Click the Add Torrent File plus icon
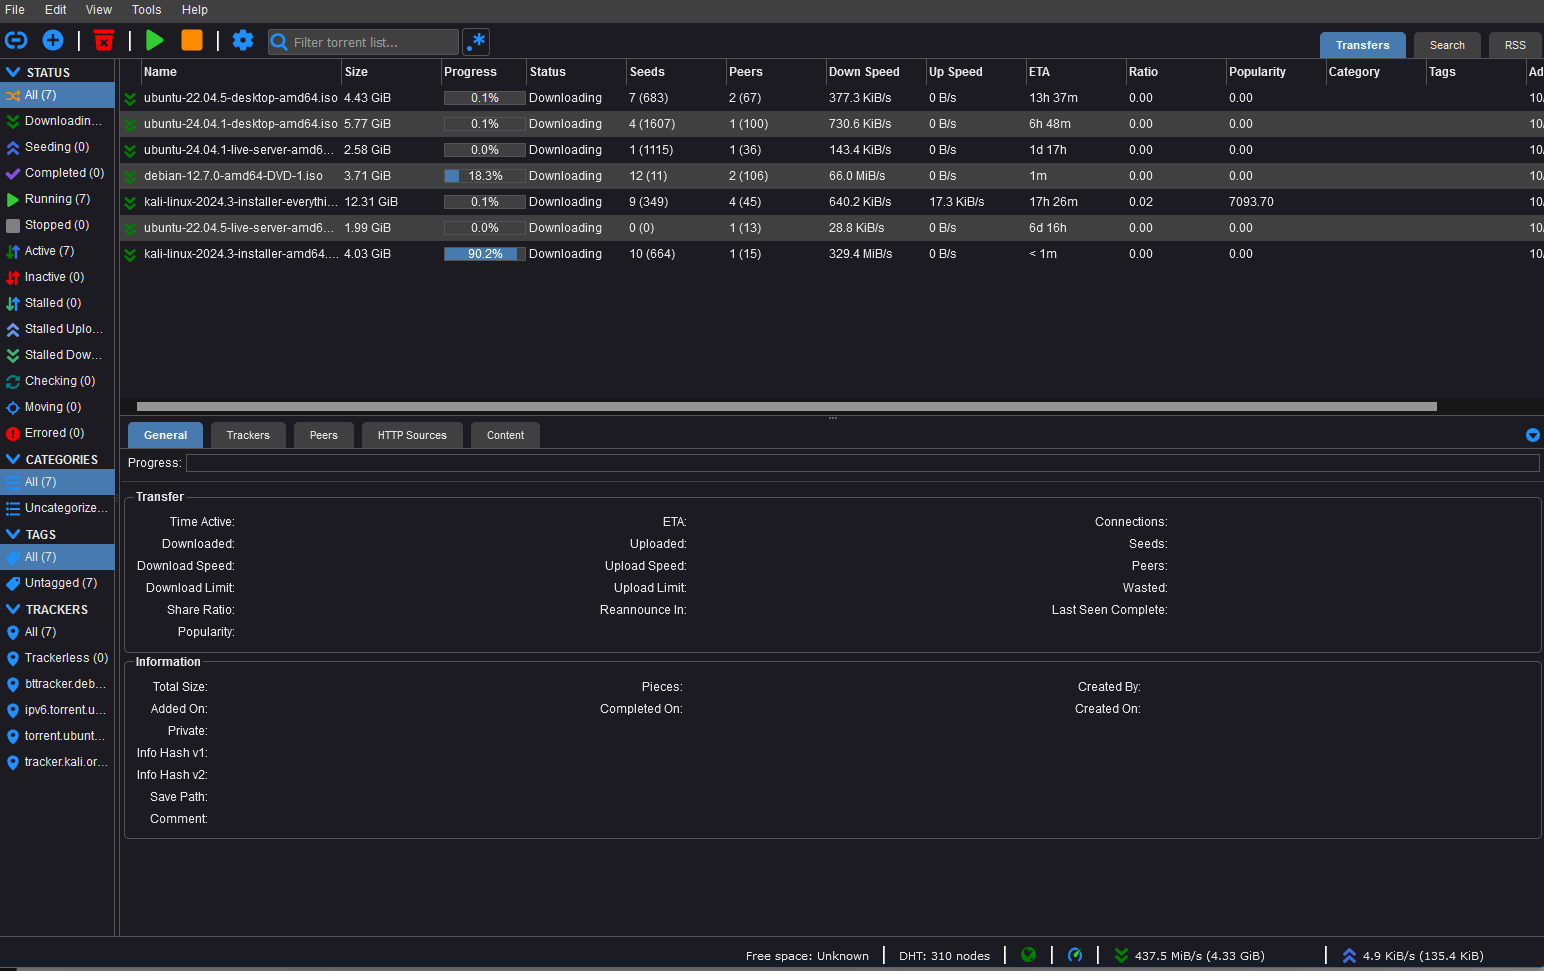 point(53,40)
